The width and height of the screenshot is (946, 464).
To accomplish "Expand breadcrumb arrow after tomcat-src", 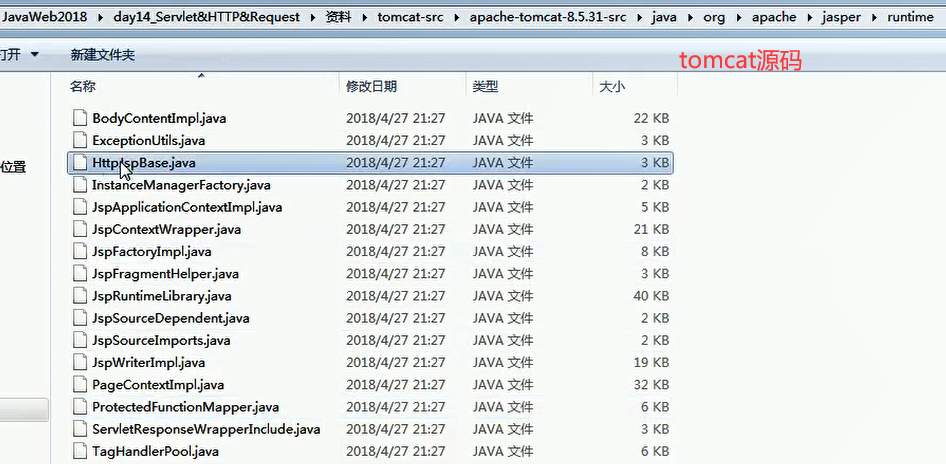I will coord(457,17).
